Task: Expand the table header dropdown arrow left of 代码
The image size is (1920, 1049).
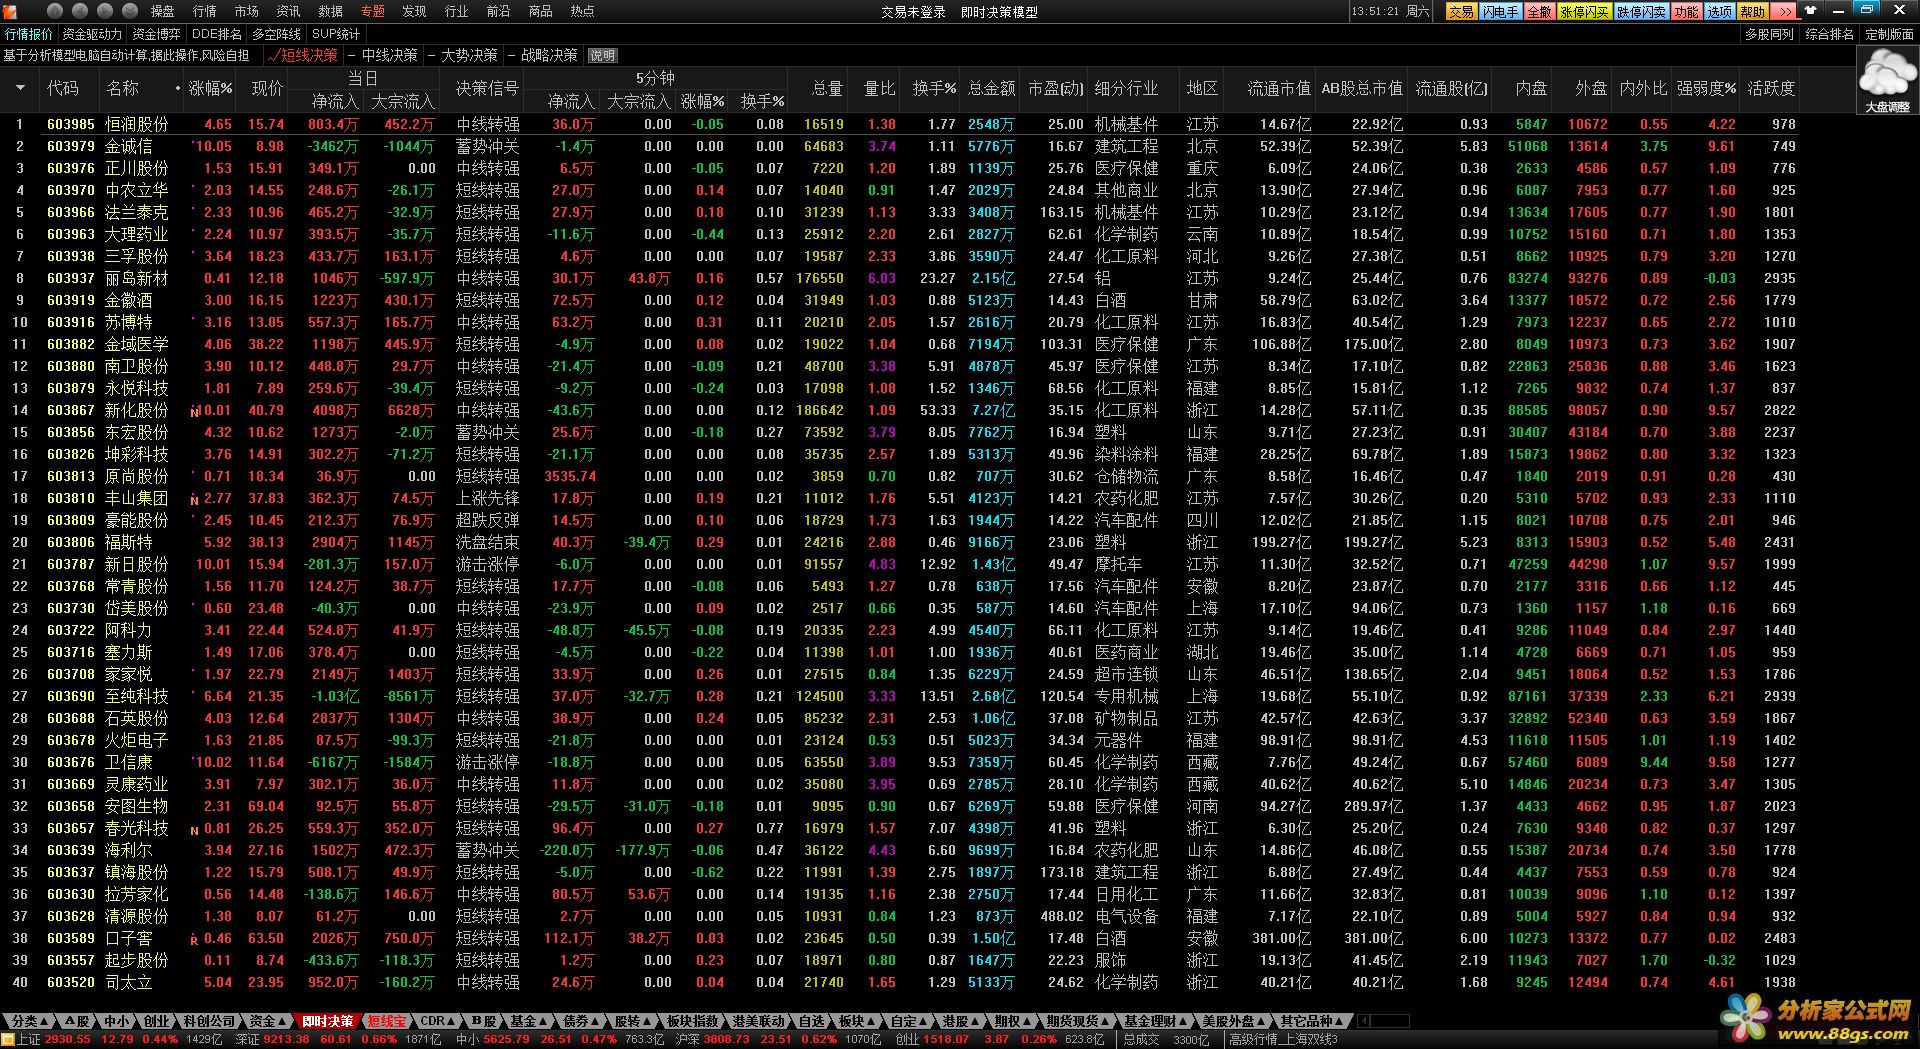Action: click(20, 88)
